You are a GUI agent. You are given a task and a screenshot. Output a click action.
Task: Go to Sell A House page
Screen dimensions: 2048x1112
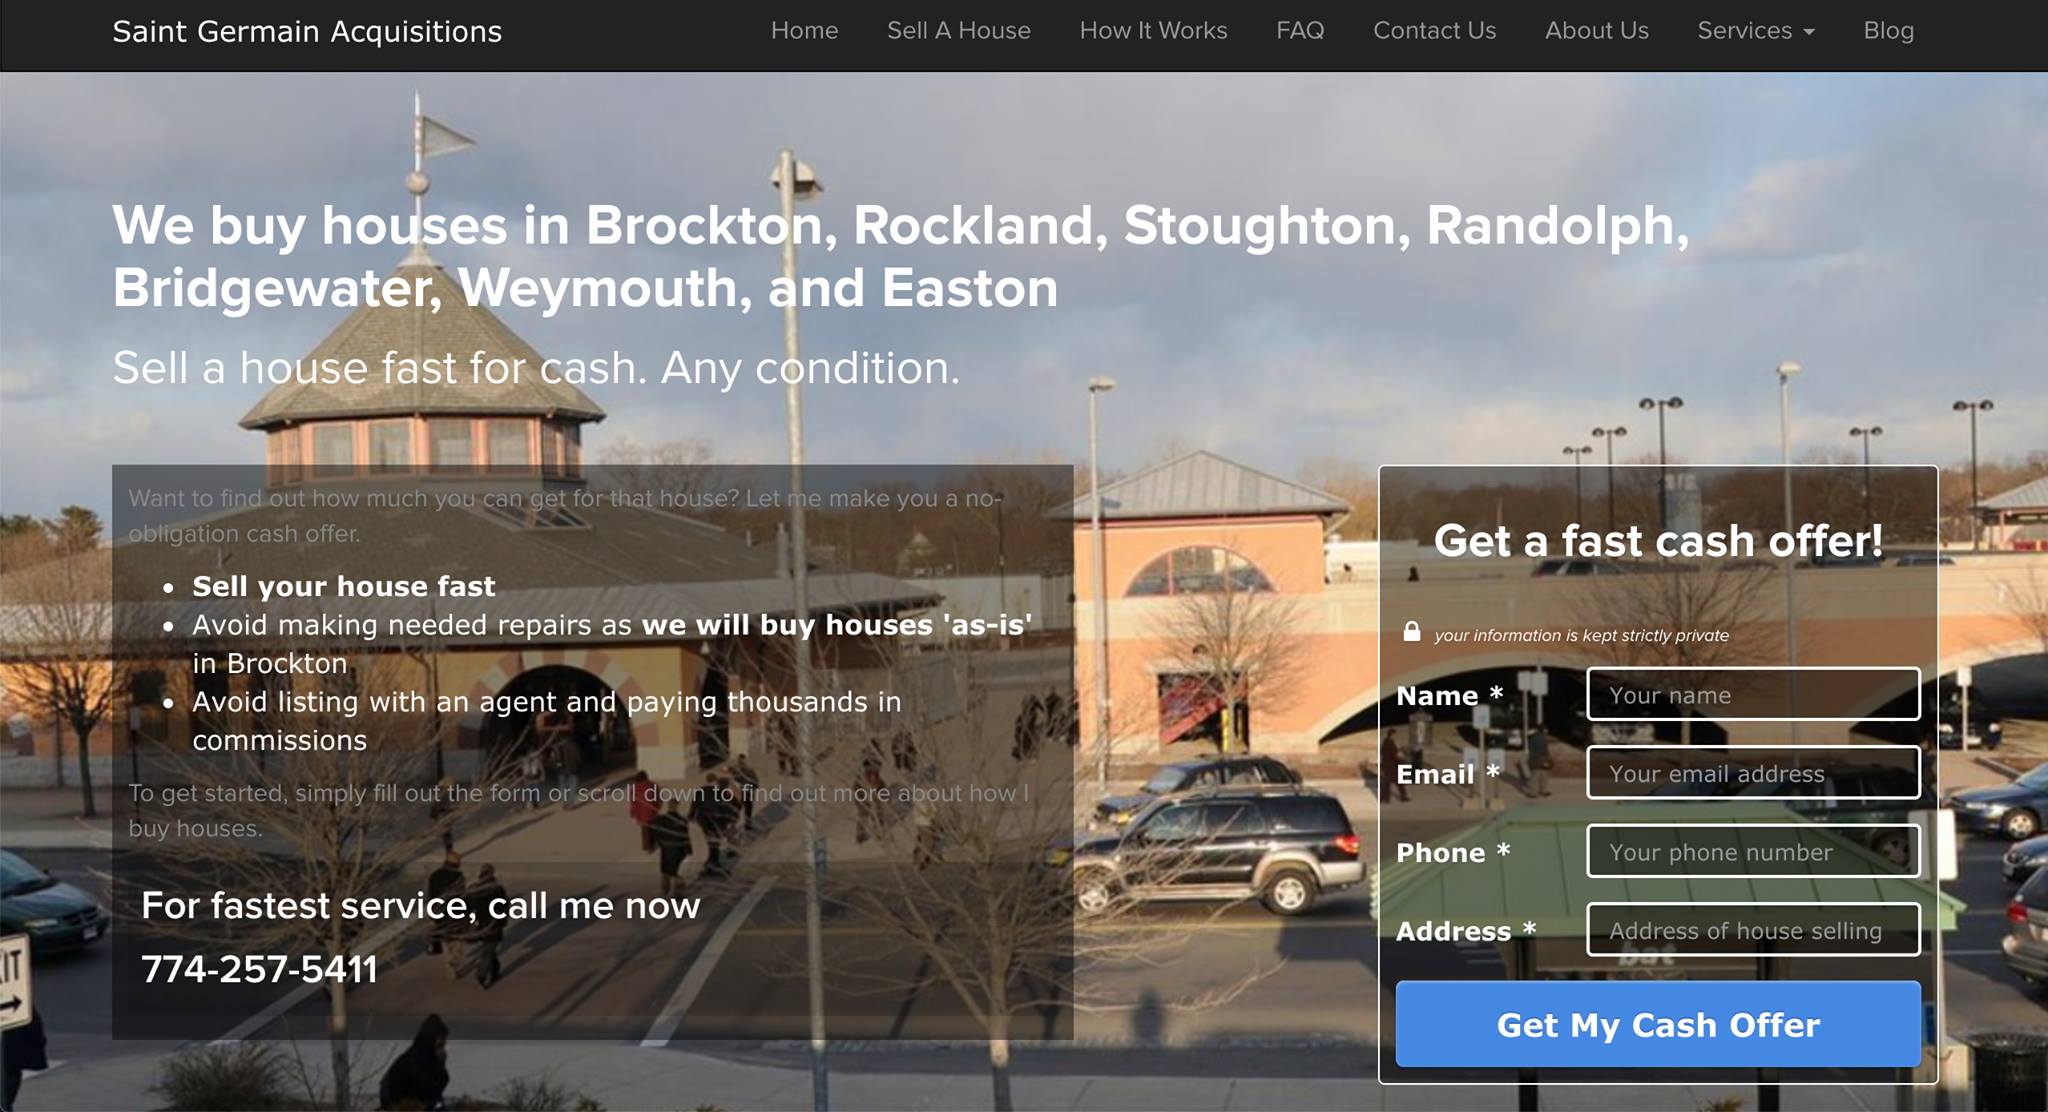tap(958, 31)
